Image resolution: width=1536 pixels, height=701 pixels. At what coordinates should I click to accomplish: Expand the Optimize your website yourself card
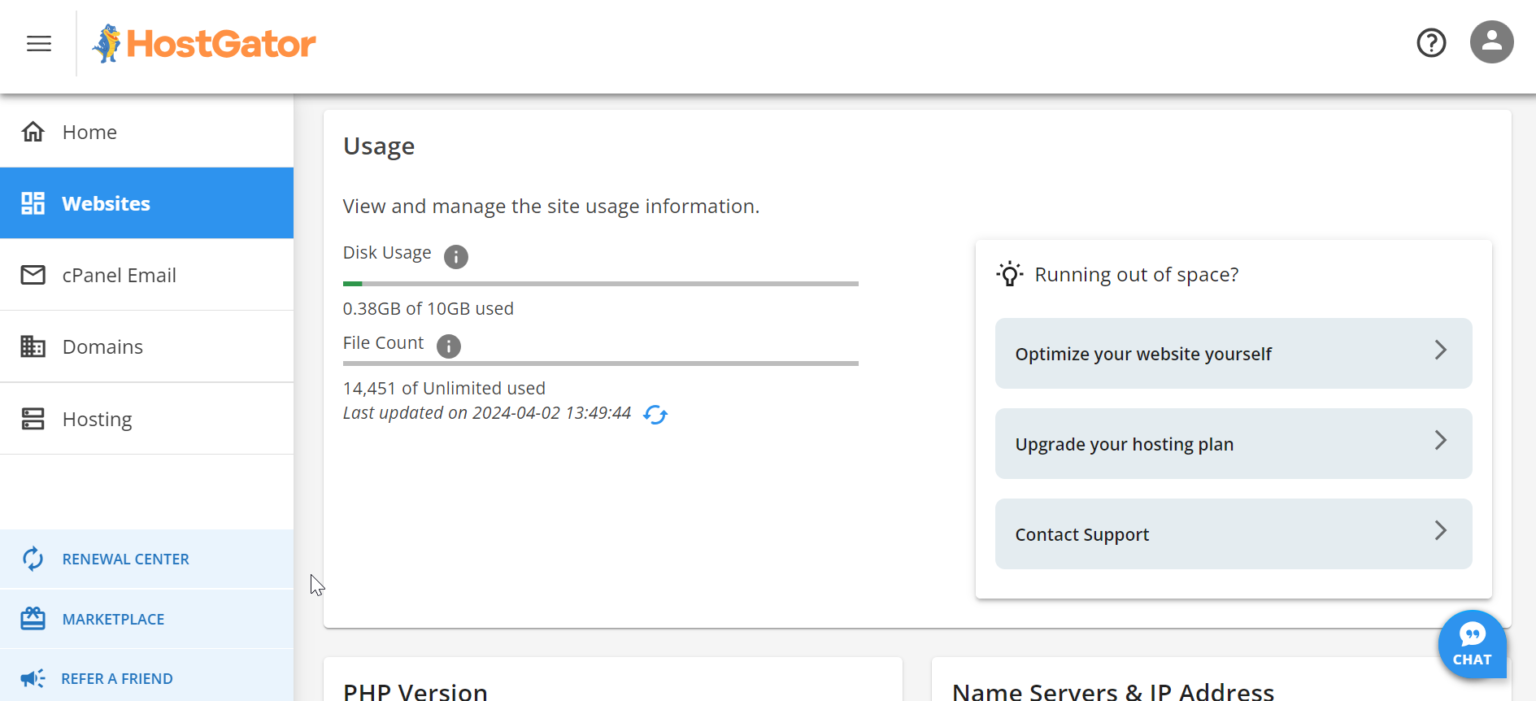click(x=1233, y=353)
